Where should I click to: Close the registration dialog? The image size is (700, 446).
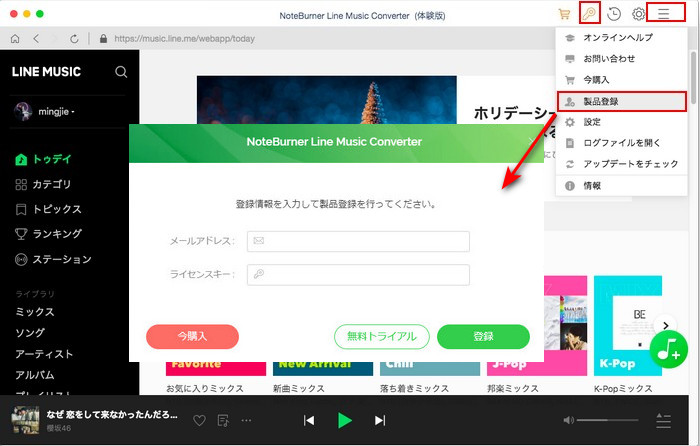point(531,142)
